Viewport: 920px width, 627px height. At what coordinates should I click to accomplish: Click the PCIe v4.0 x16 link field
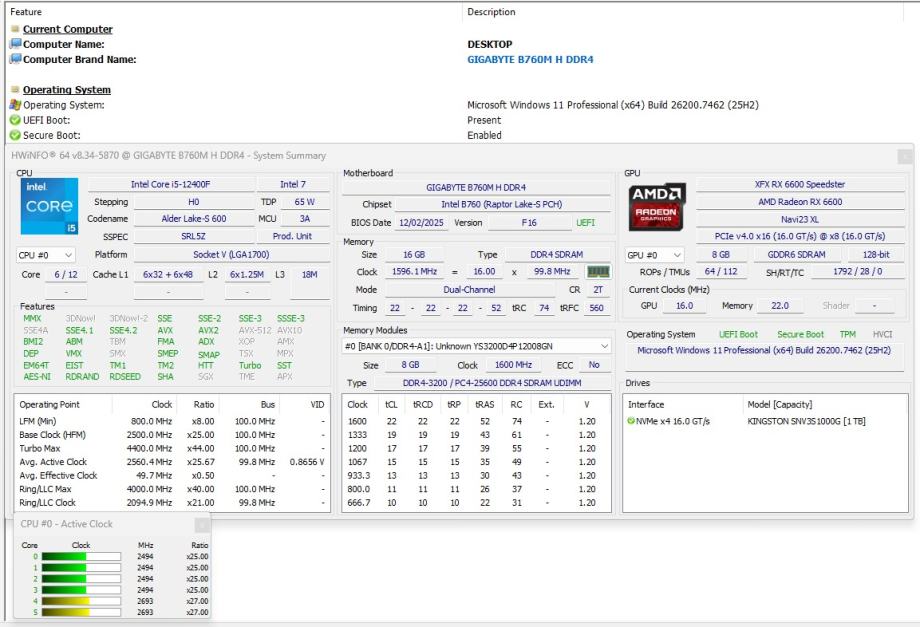coord(800,236)
